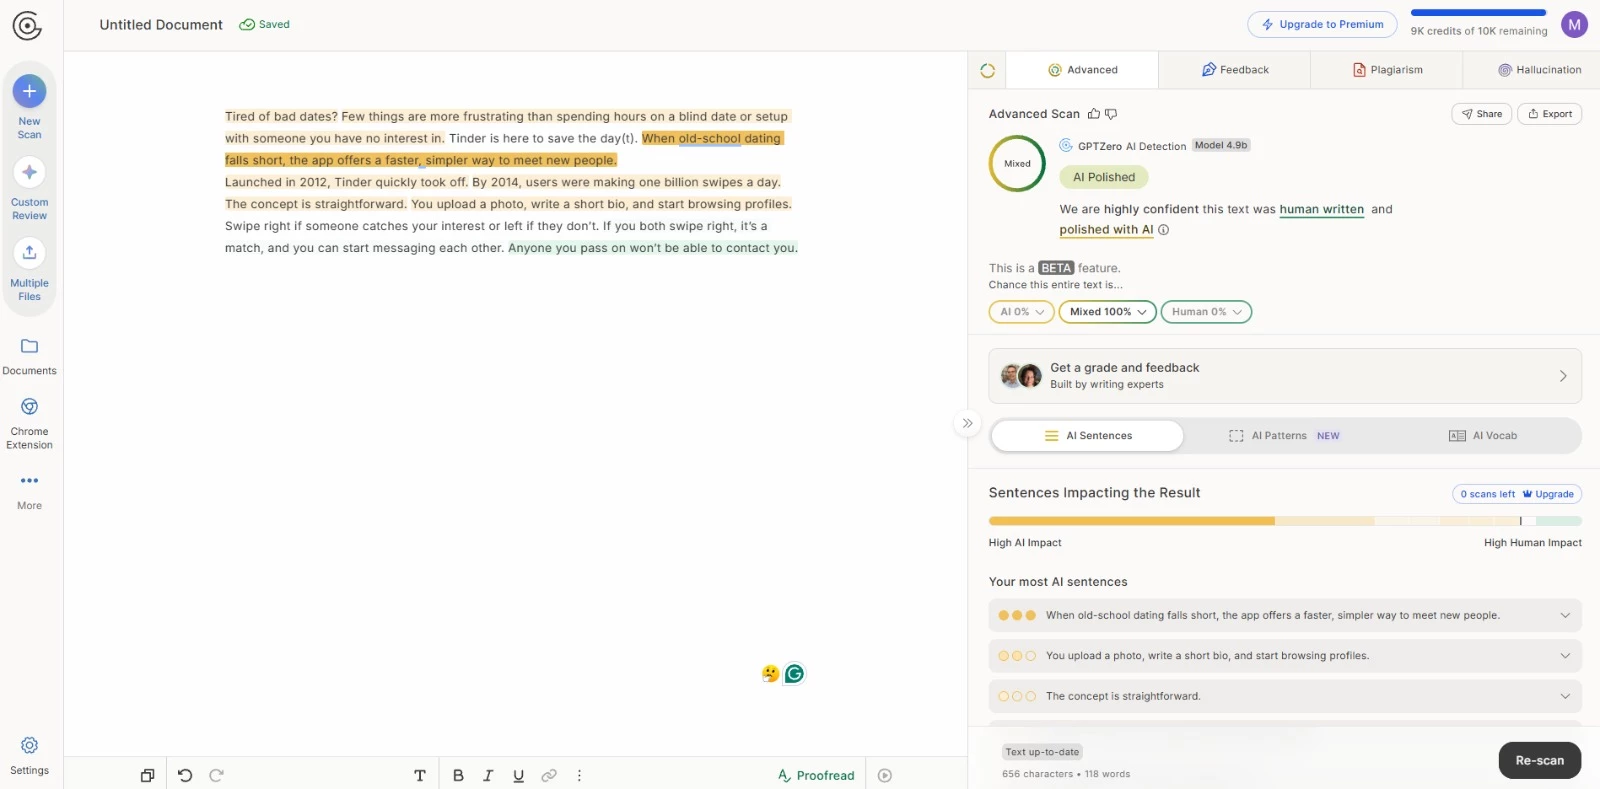Click the Export button
Screen dimensions: 1600x789
1549,114
